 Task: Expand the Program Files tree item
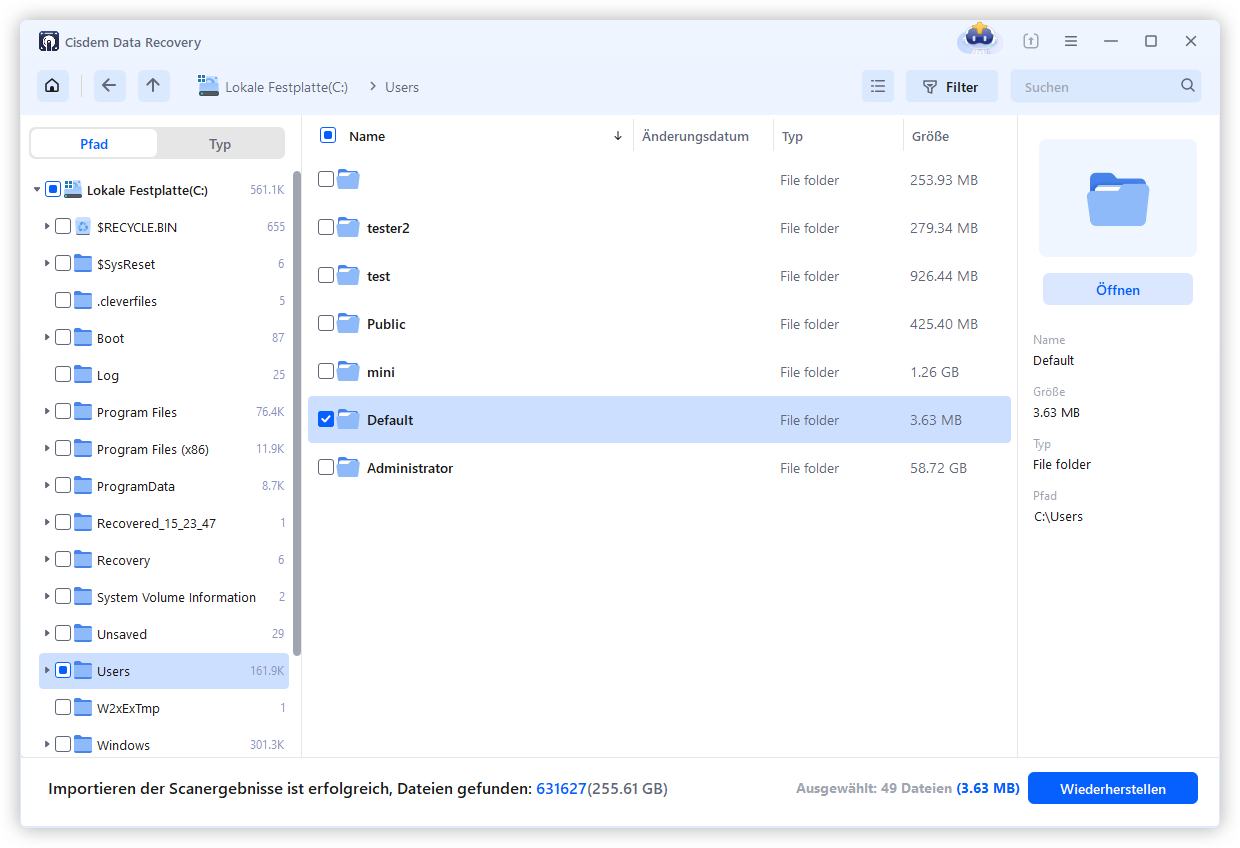click(46, 412)
